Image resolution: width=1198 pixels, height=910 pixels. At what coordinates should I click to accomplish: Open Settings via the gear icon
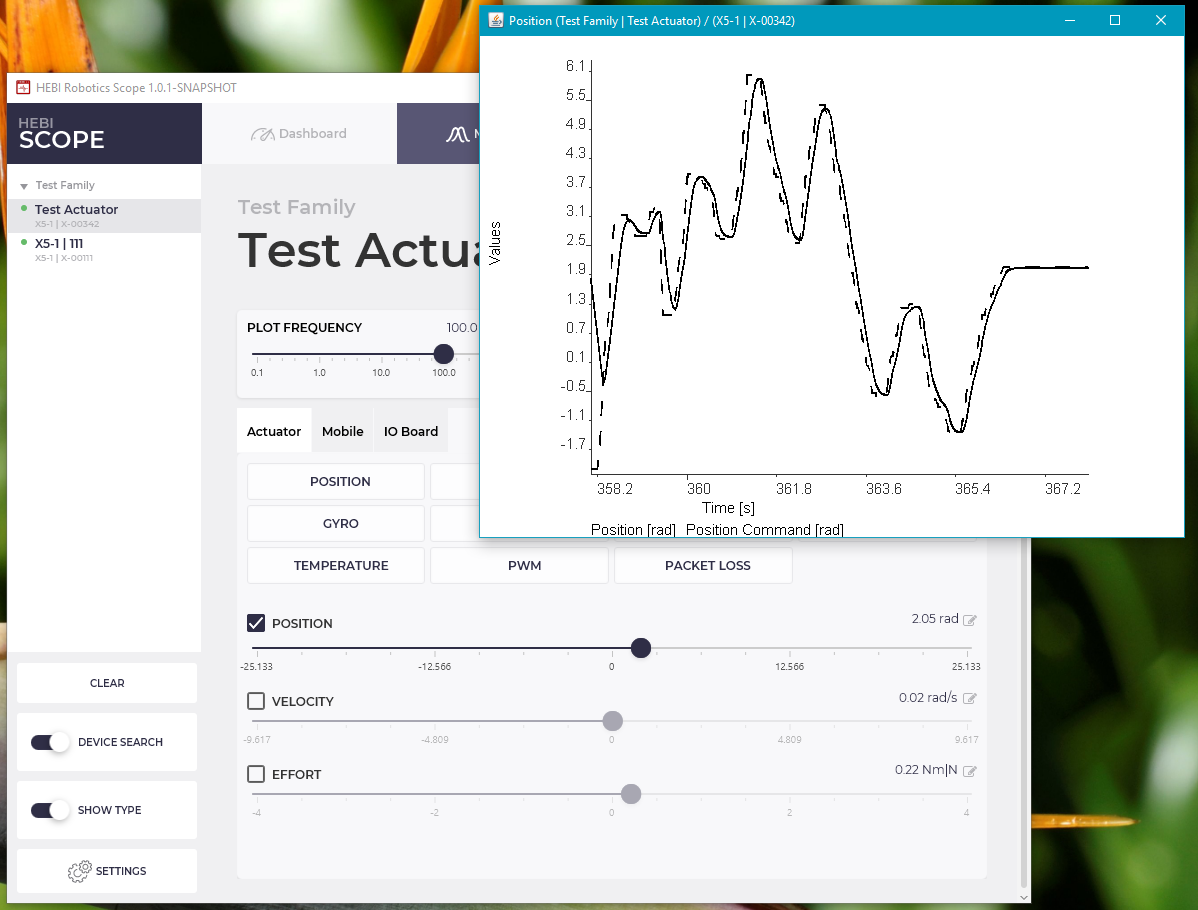[x=78, y=871]
